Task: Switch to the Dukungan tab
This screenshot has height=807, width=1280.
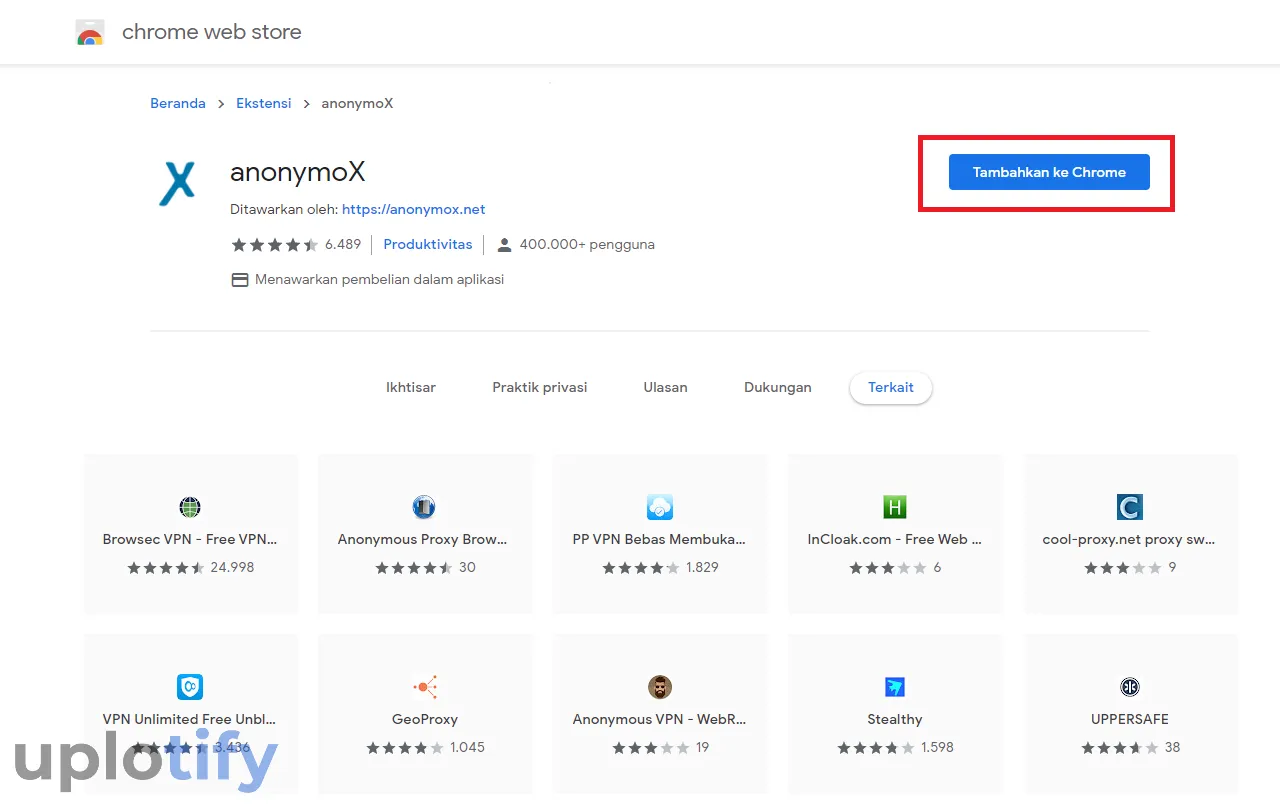Action: click(x=778, y=387)
